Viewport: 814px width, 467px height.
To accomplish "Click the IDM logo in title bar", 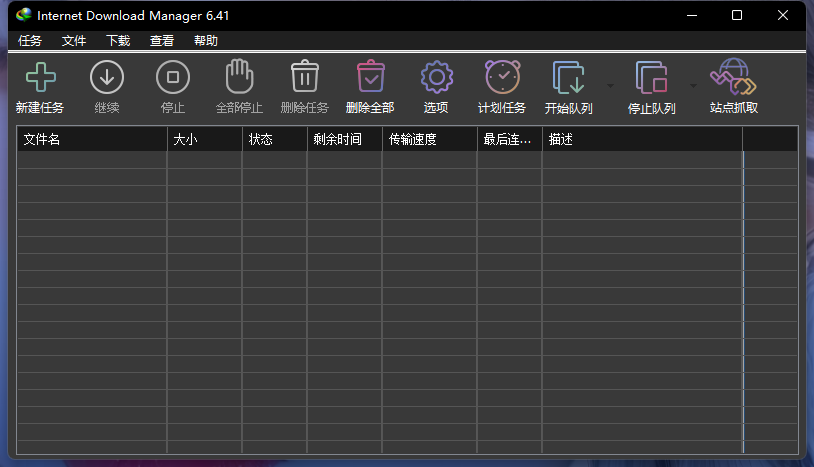I will click(x=23, y=15).
